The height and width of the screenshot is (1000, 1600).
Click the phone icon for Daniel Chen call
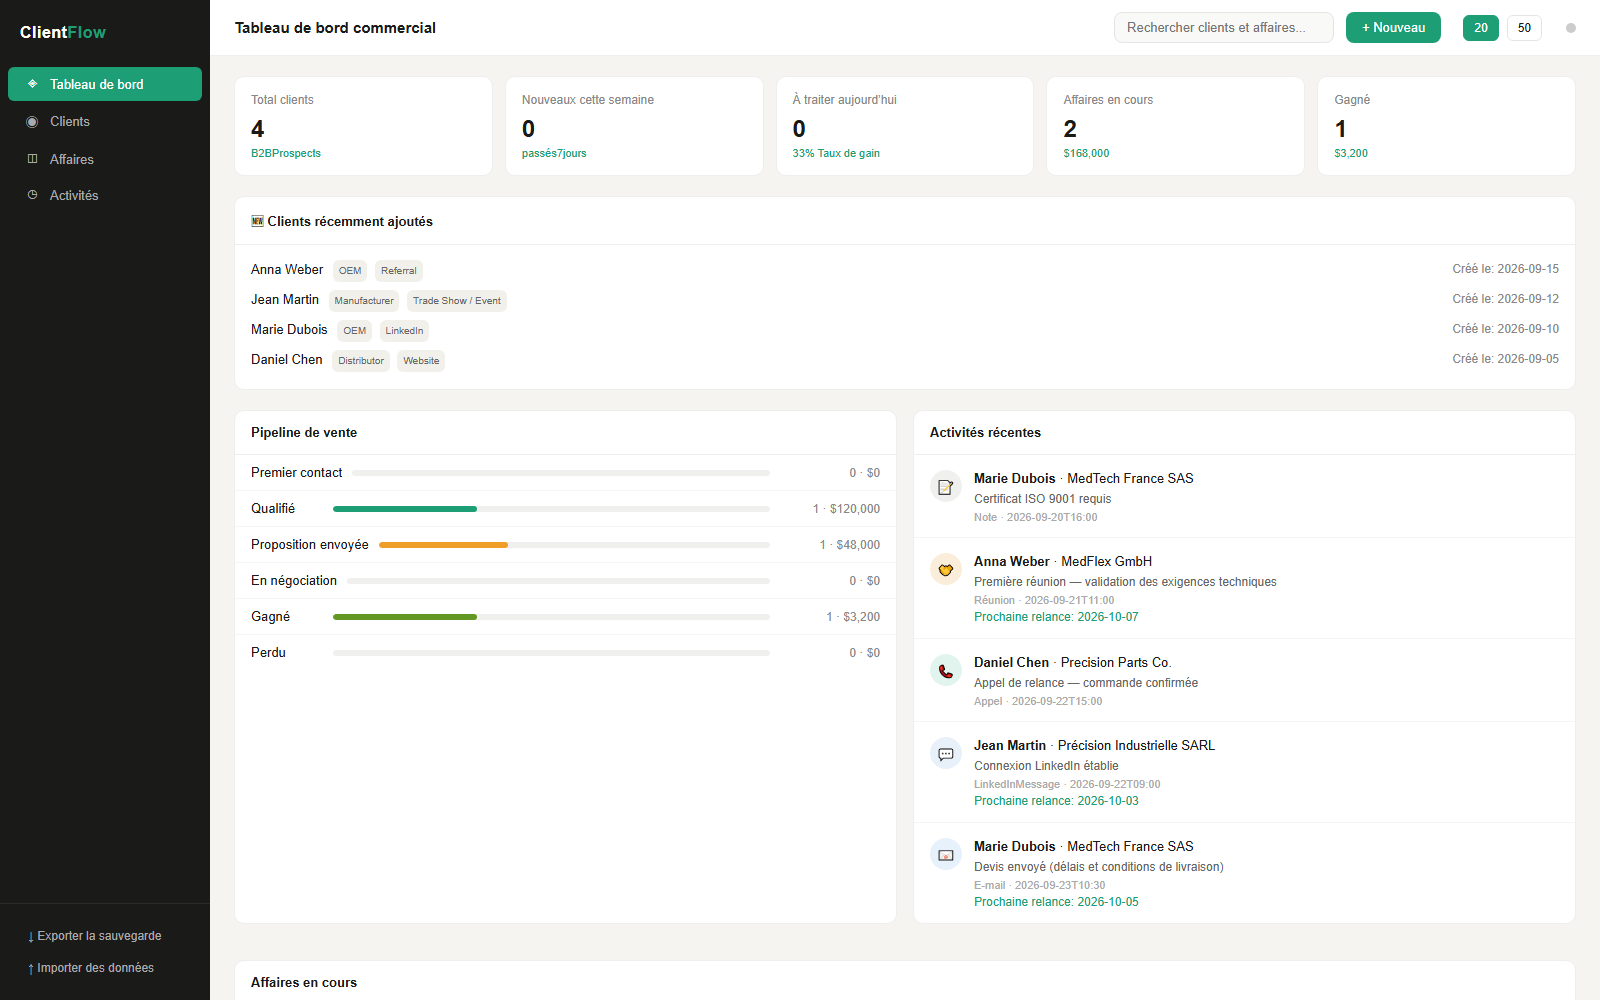click(946, 671)
